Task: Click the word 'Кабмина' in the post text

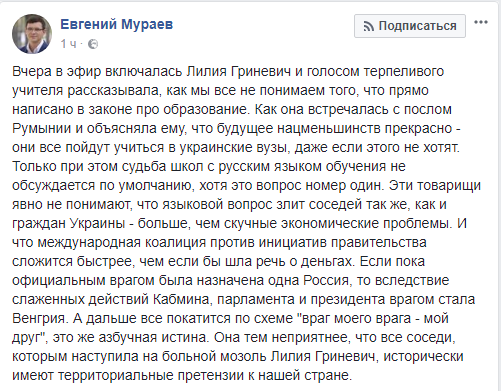Action: tap(181, 299)
